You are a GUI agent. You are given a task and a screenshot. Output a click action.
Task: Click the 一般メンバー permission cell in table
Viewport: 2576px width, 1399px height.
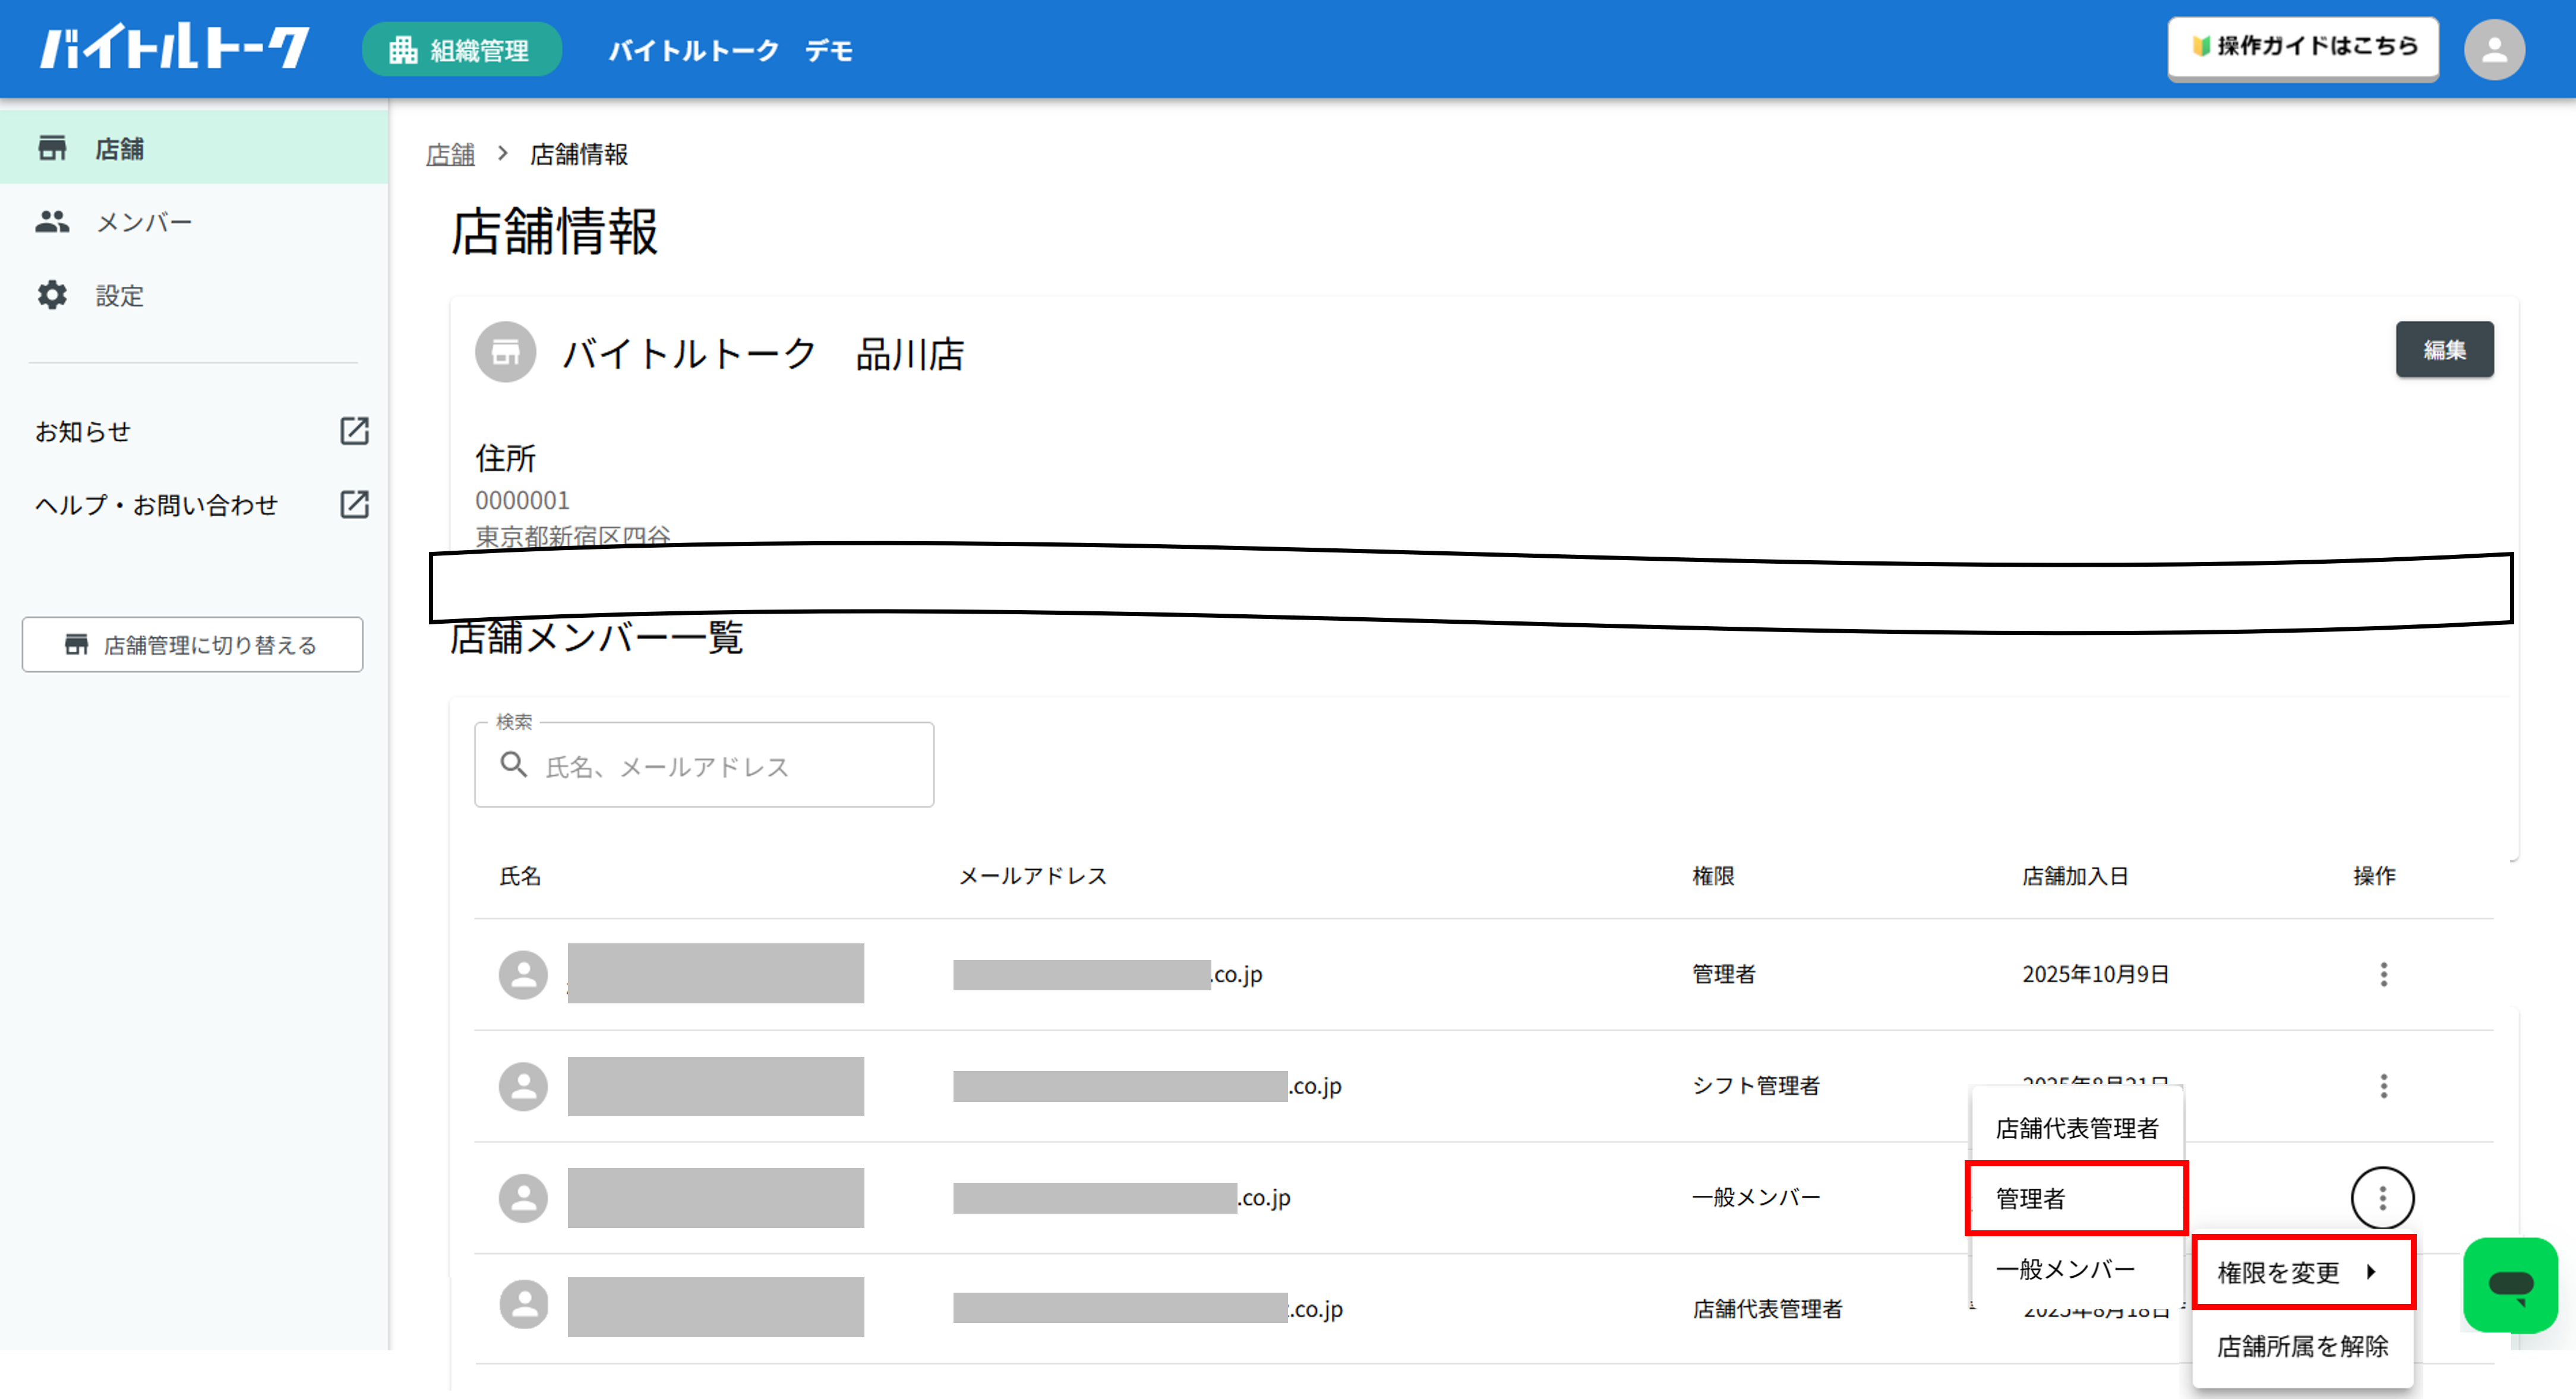1755,1197
